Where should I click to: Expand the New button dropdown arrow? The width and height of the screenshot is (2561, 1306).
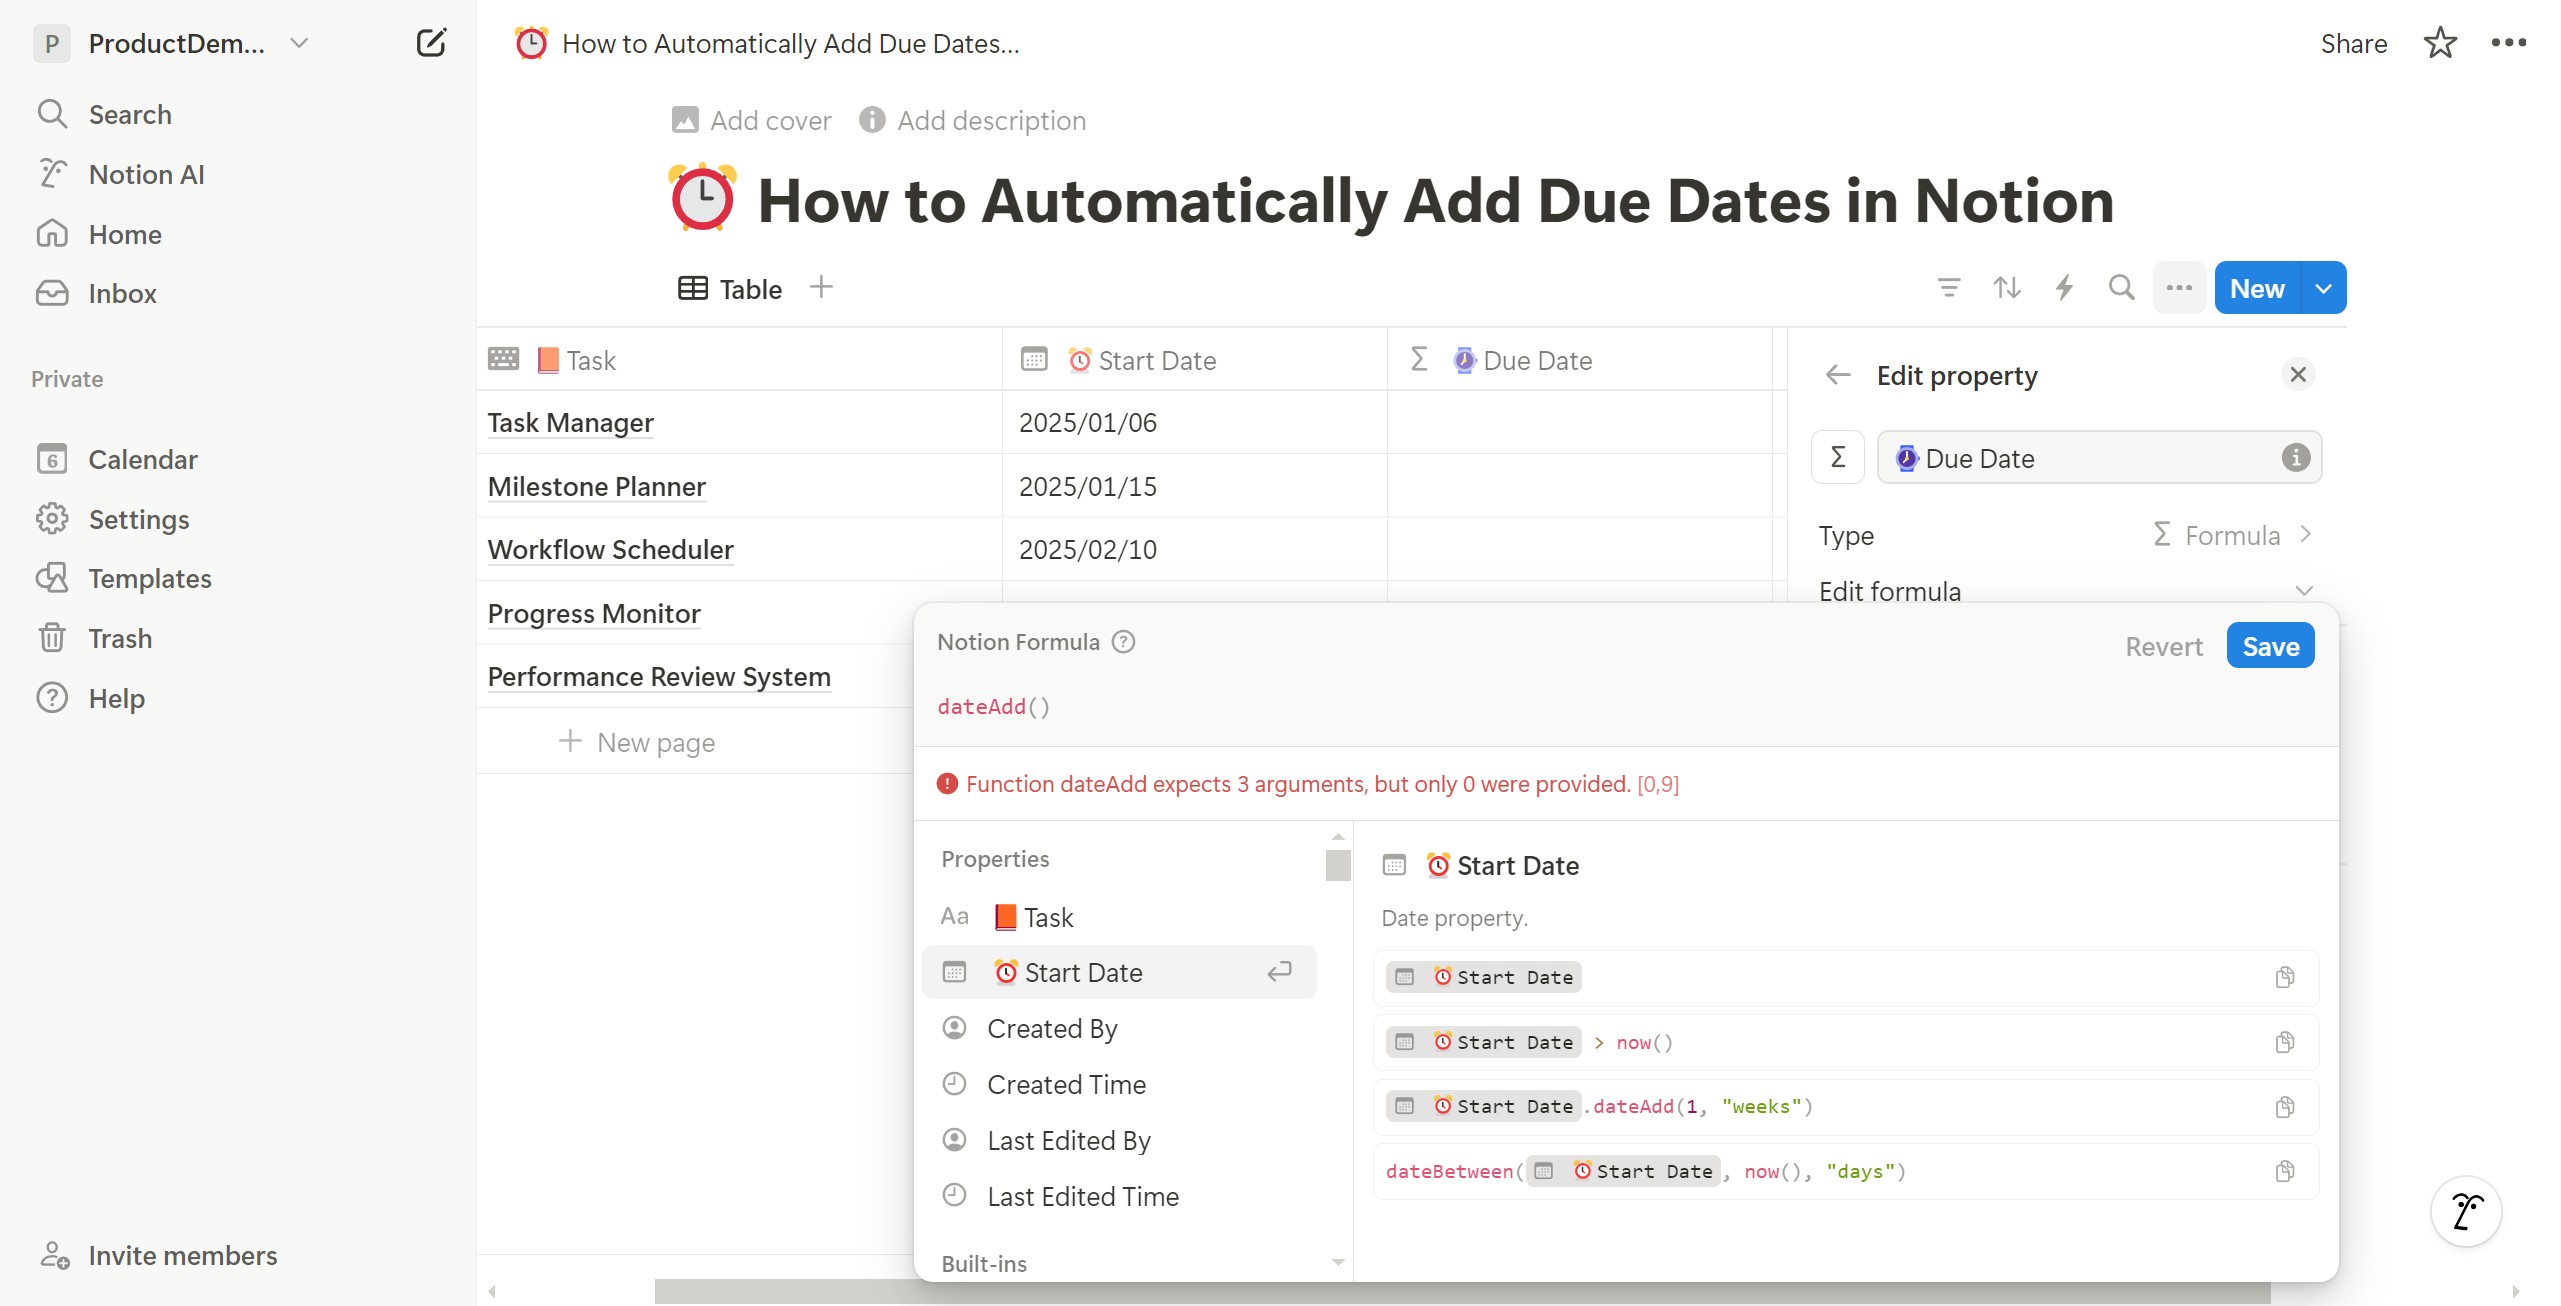tap(2323, 288)
